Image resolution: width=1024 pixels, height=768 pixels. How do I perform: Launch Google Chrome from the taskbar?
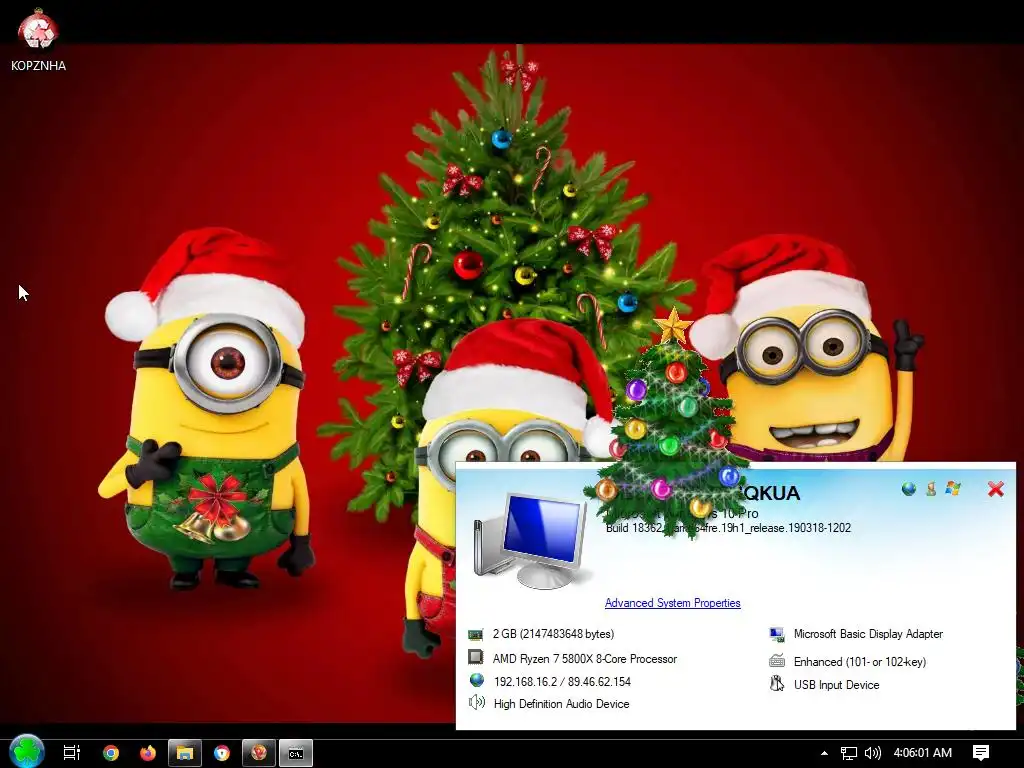[111, 753]
